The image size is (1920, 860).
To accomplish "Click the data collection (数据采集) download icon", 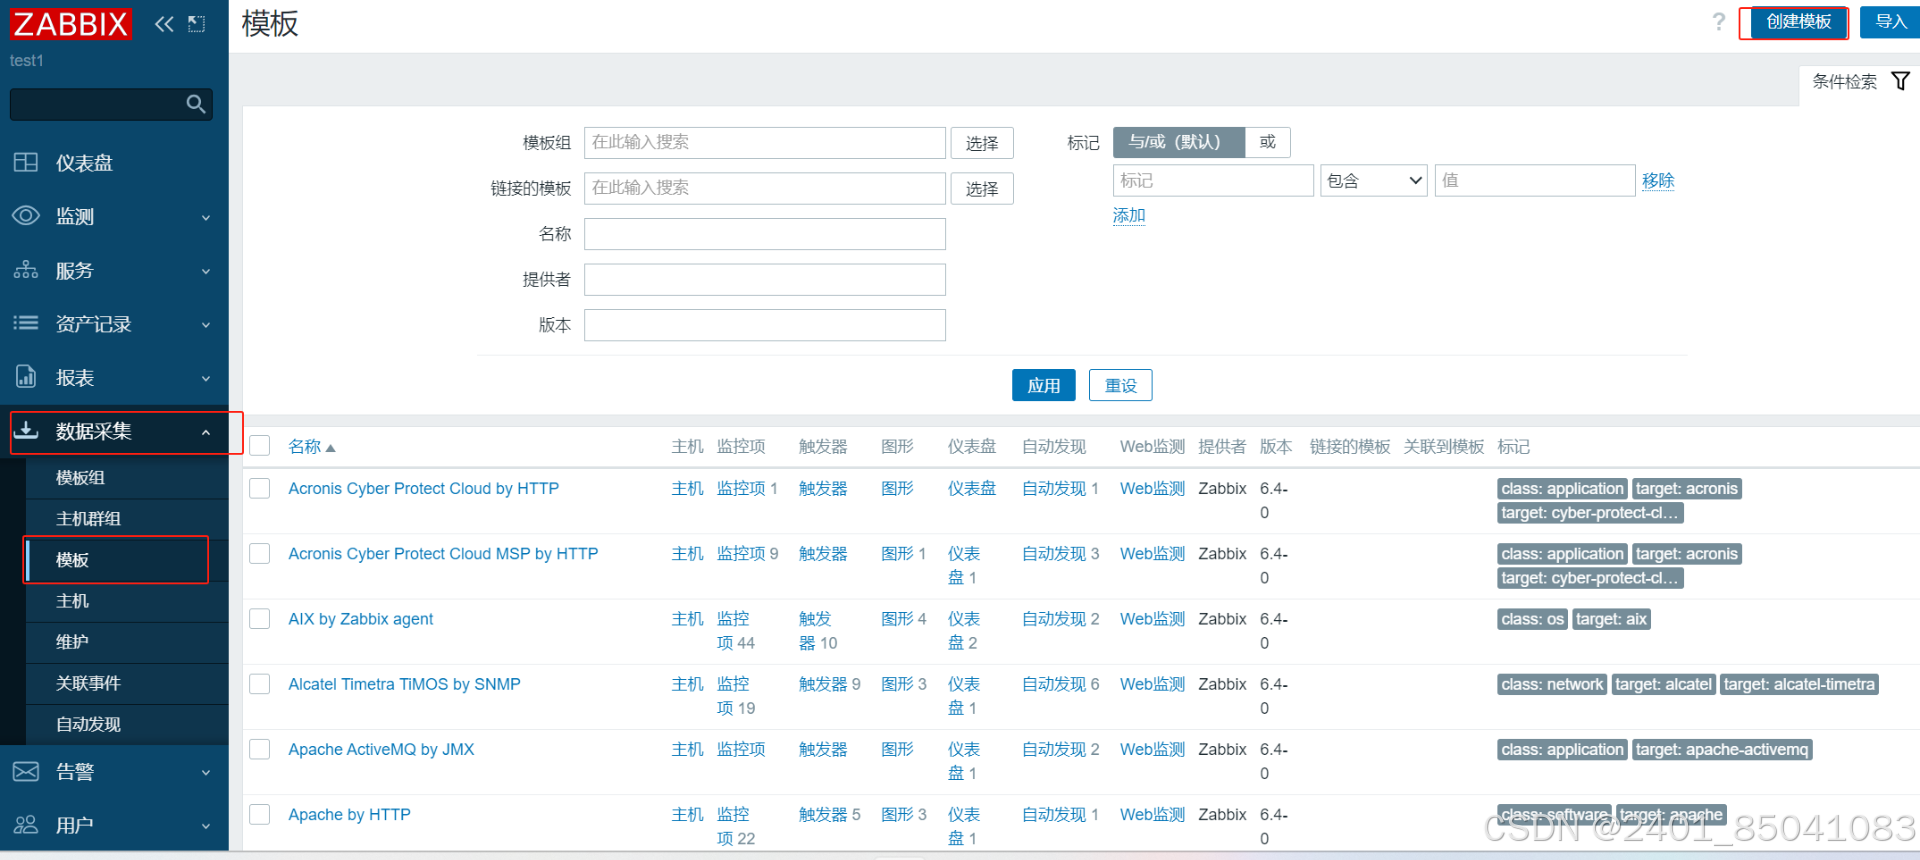I will tap(26, 430).
